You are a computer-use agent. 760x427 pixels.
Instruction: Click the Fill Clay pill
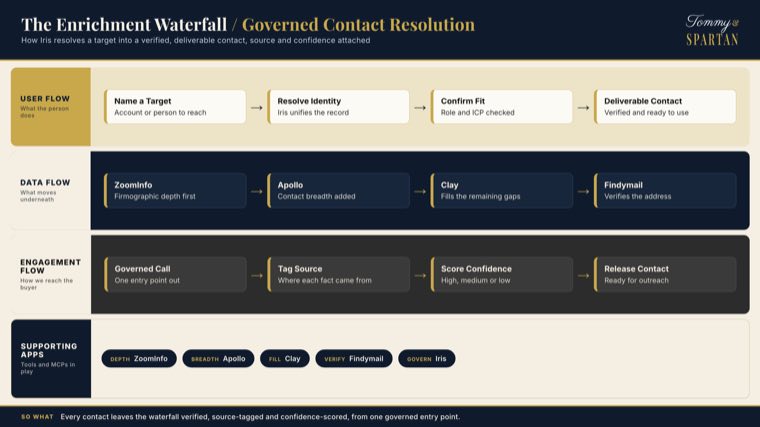pyautogui.click(x=285, y=359)
